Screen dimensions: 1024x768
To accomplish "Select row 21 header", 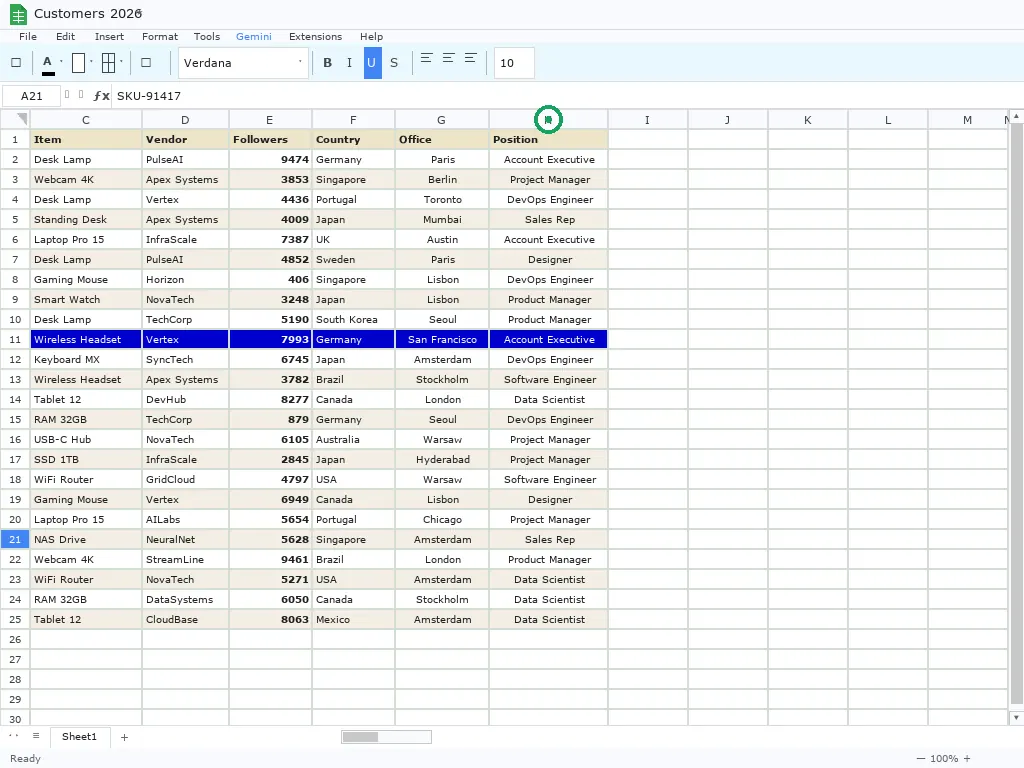I will pyautogui.click(x=15, y=539).
